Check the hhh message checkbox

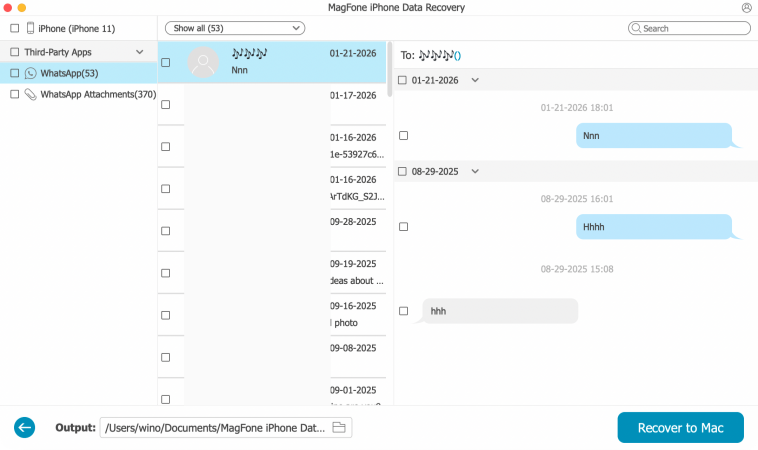point(404,311)
